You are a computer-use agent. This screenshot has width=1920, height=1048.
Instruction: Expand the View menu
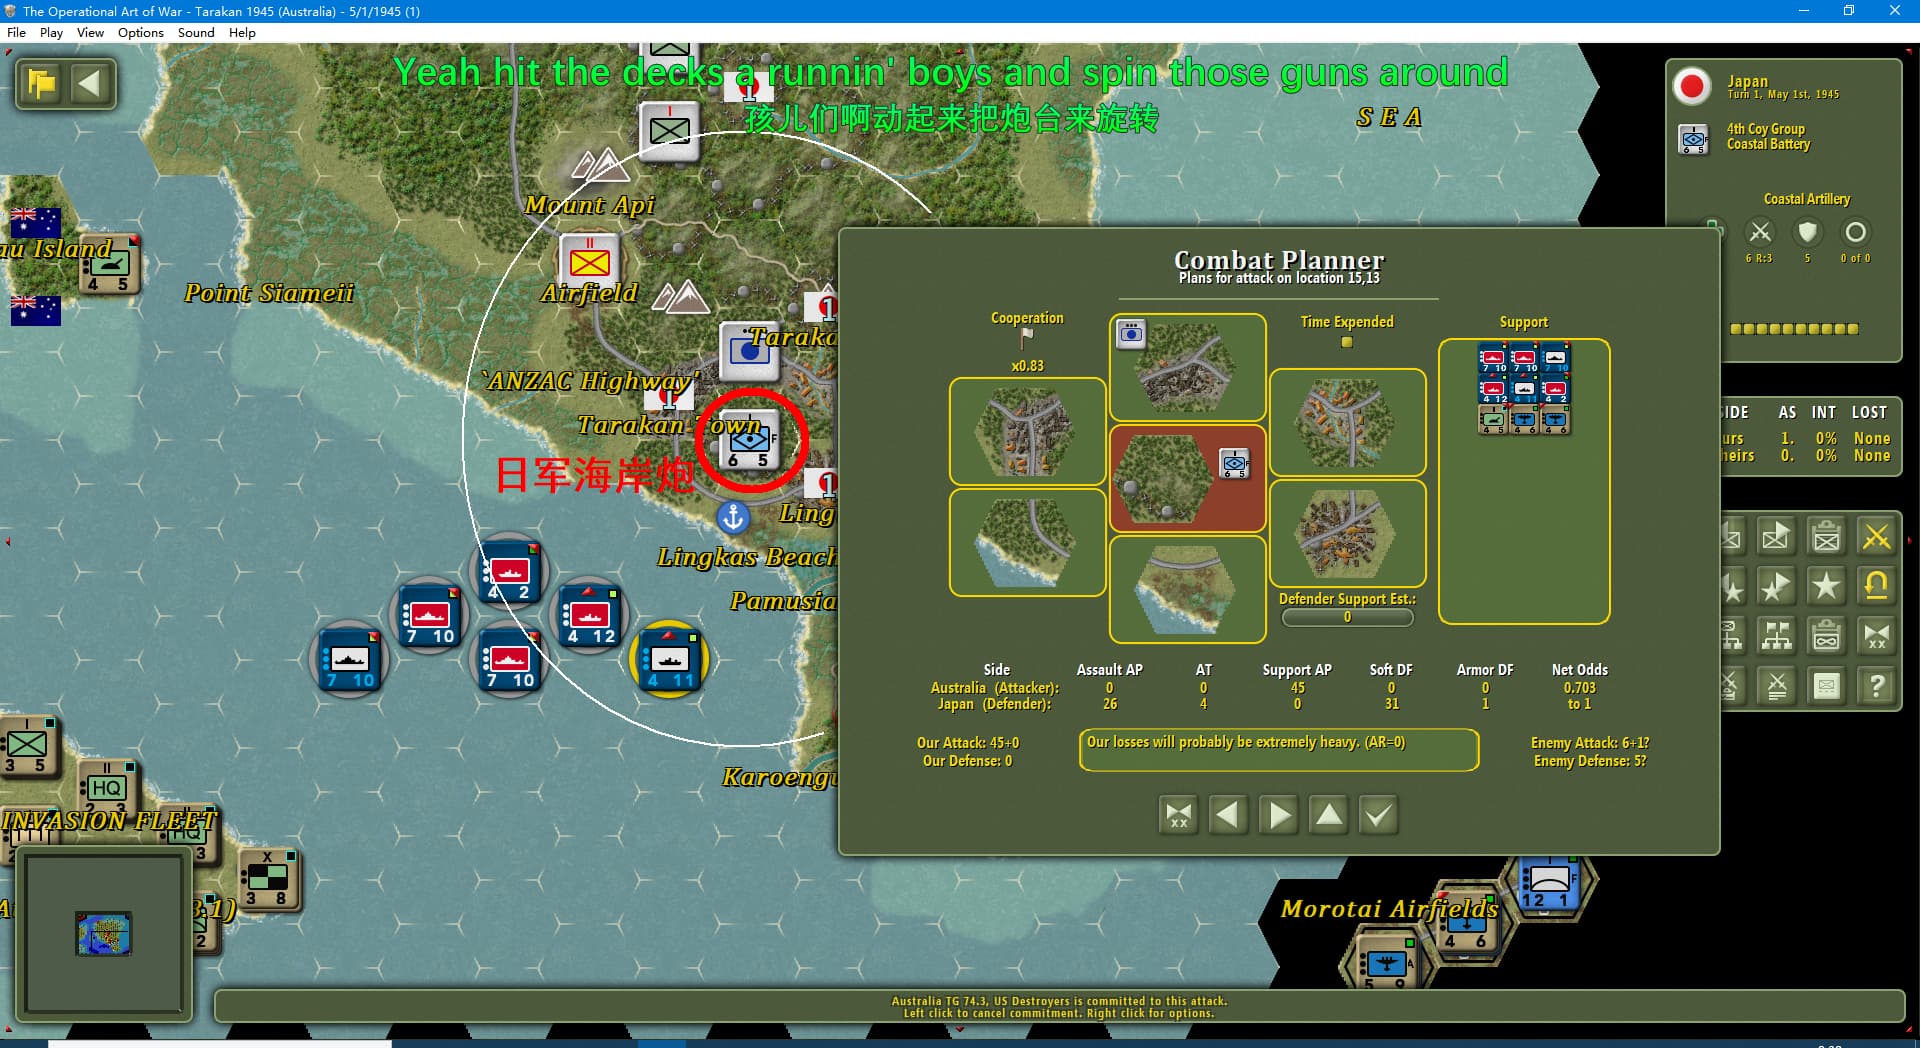coord(90,32)
